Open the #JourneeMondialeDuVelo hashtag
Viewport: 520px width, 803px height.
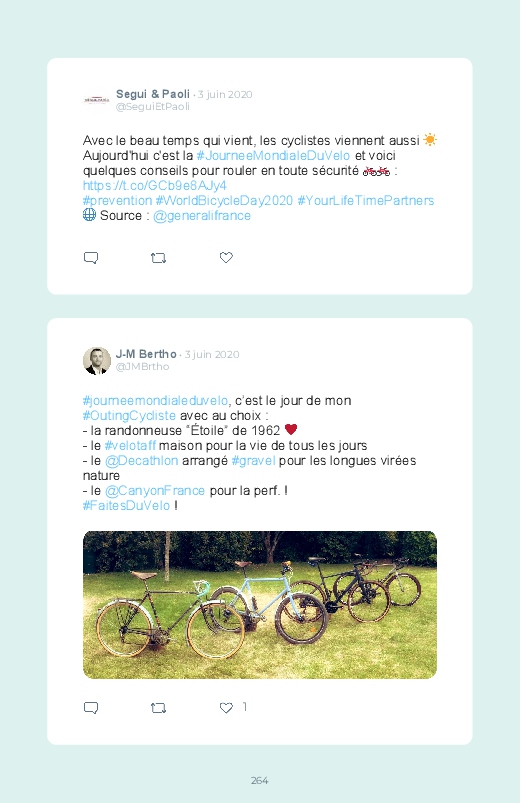click(x=273, y=156)
